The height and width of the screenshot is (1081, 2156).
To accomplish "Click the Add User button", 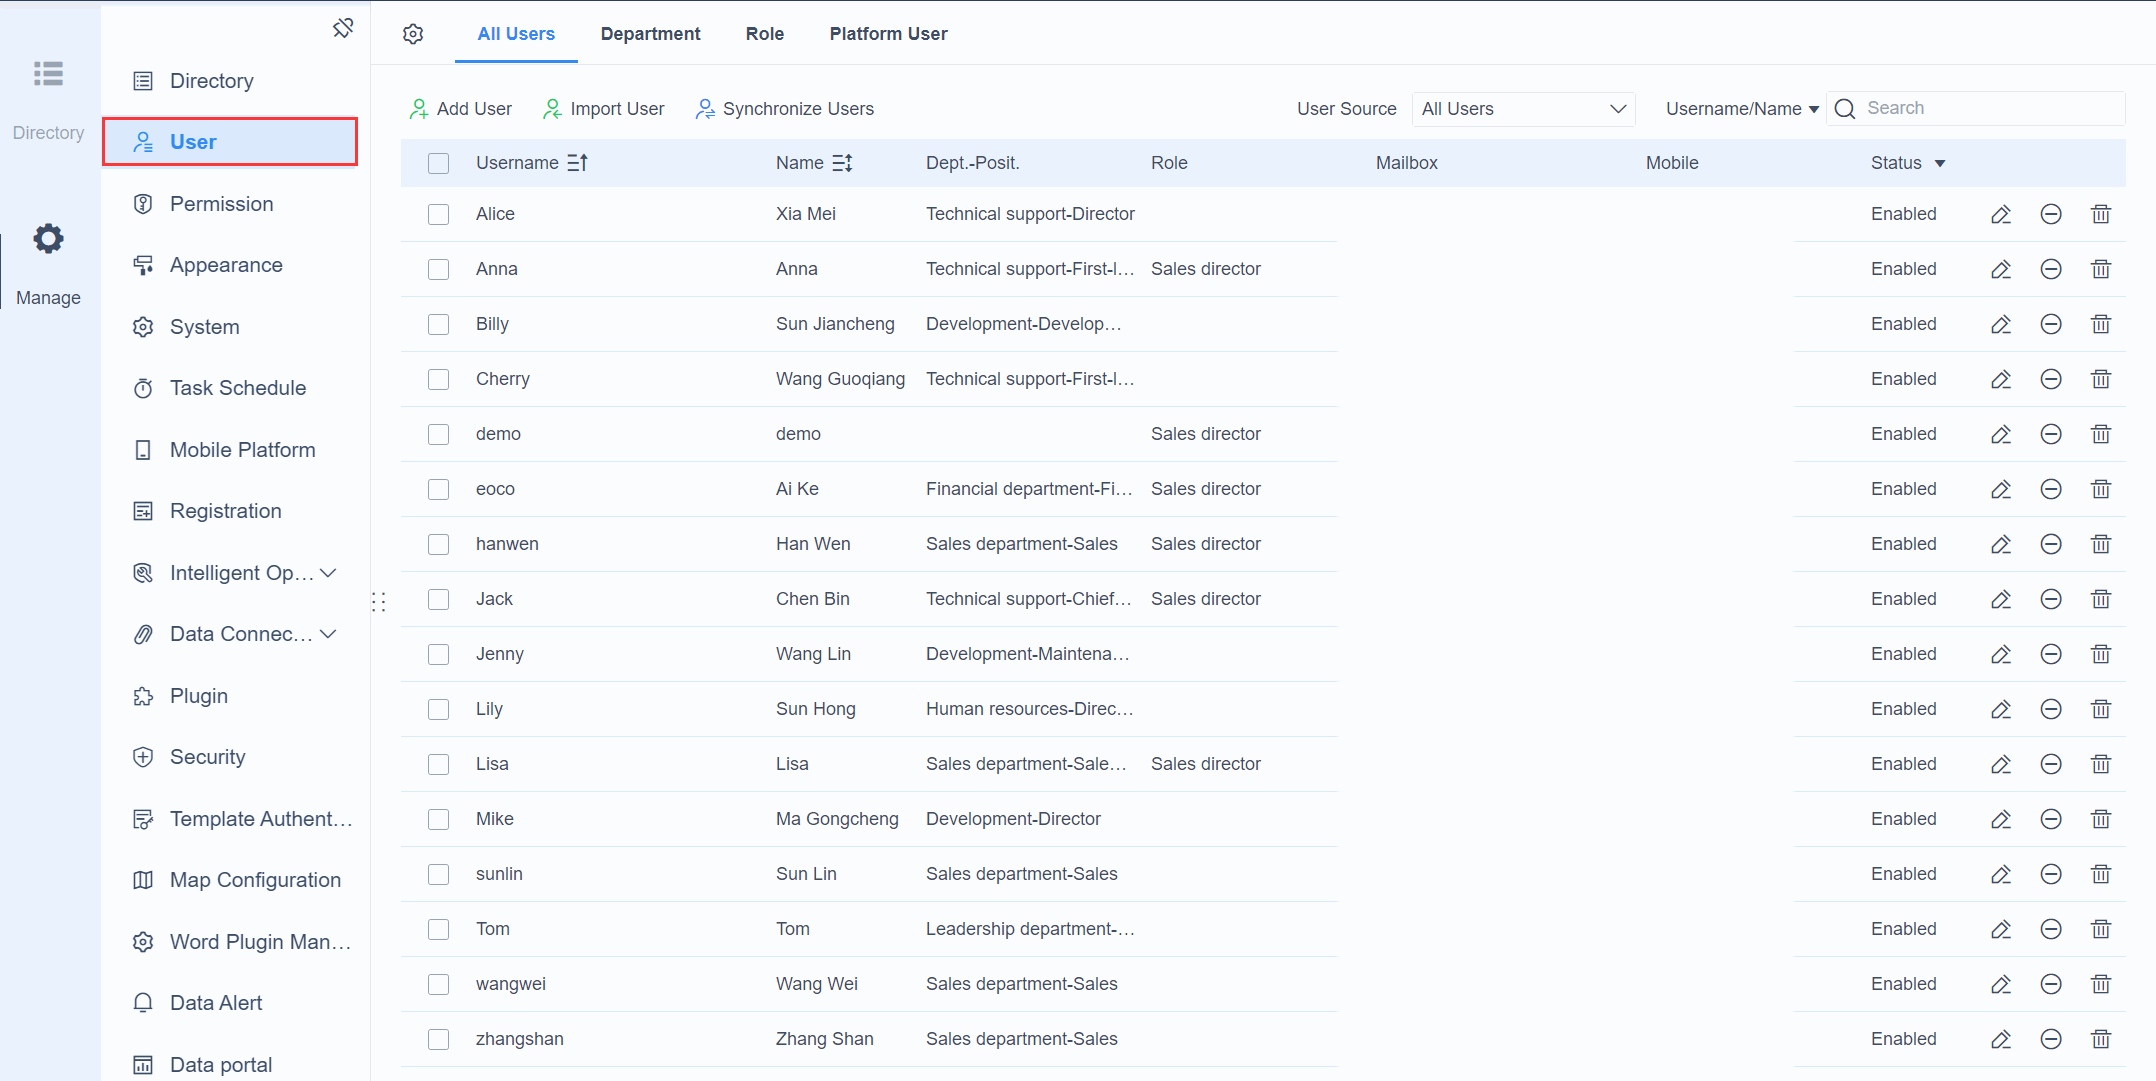I will click(461, 109).
